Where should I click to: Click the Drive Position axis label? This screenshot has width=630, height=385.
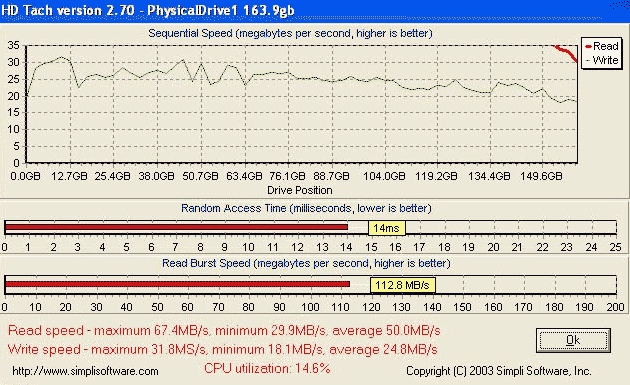300,190
